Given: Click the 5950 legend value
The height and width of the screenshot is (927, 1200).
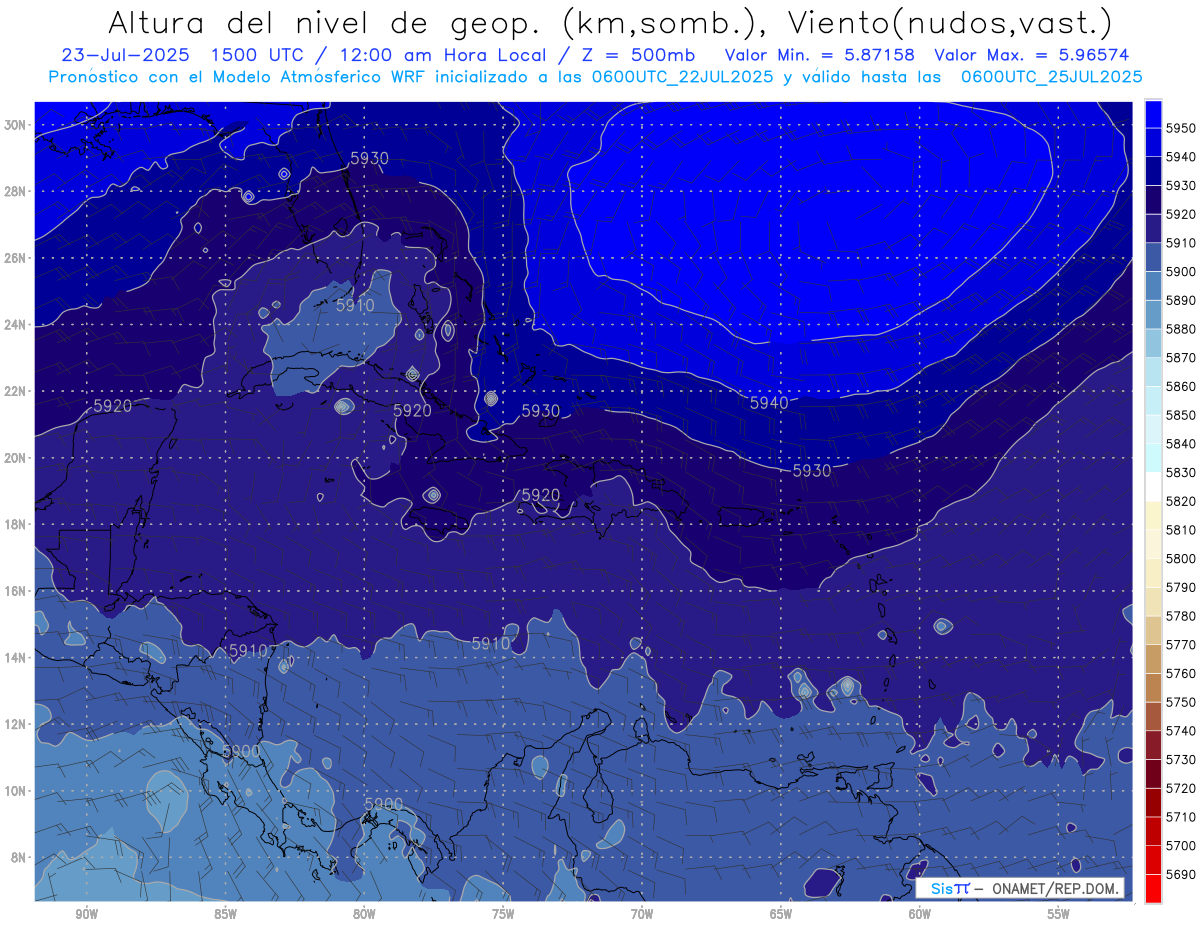Looking at the screenshot, I should pos(1181,128).
